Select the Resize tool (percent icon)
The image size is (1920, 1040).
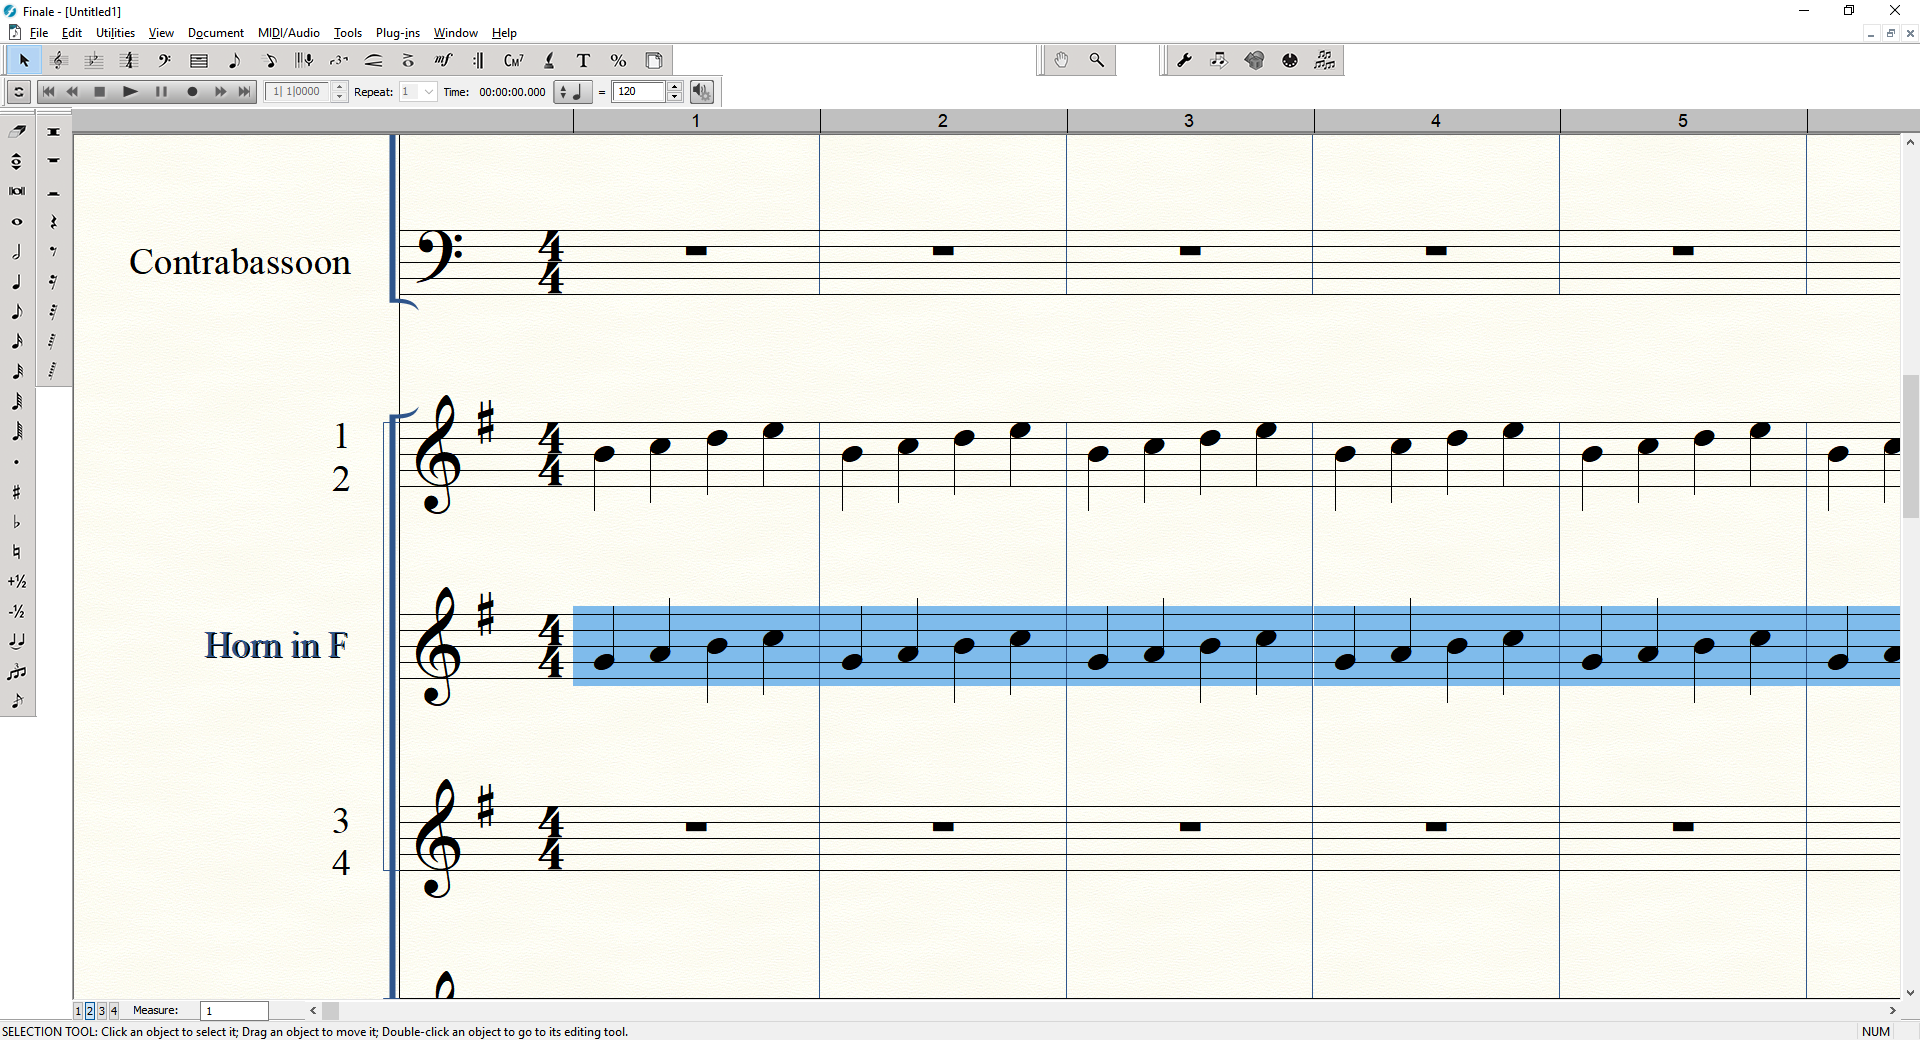618,61
